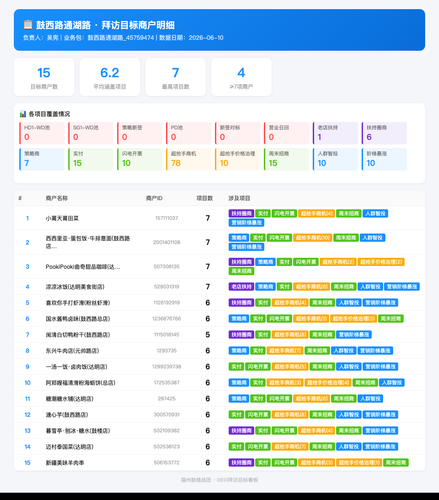Click merchant ID 502538123 in row 14
The image size is (439, 500).
(167, 447)
